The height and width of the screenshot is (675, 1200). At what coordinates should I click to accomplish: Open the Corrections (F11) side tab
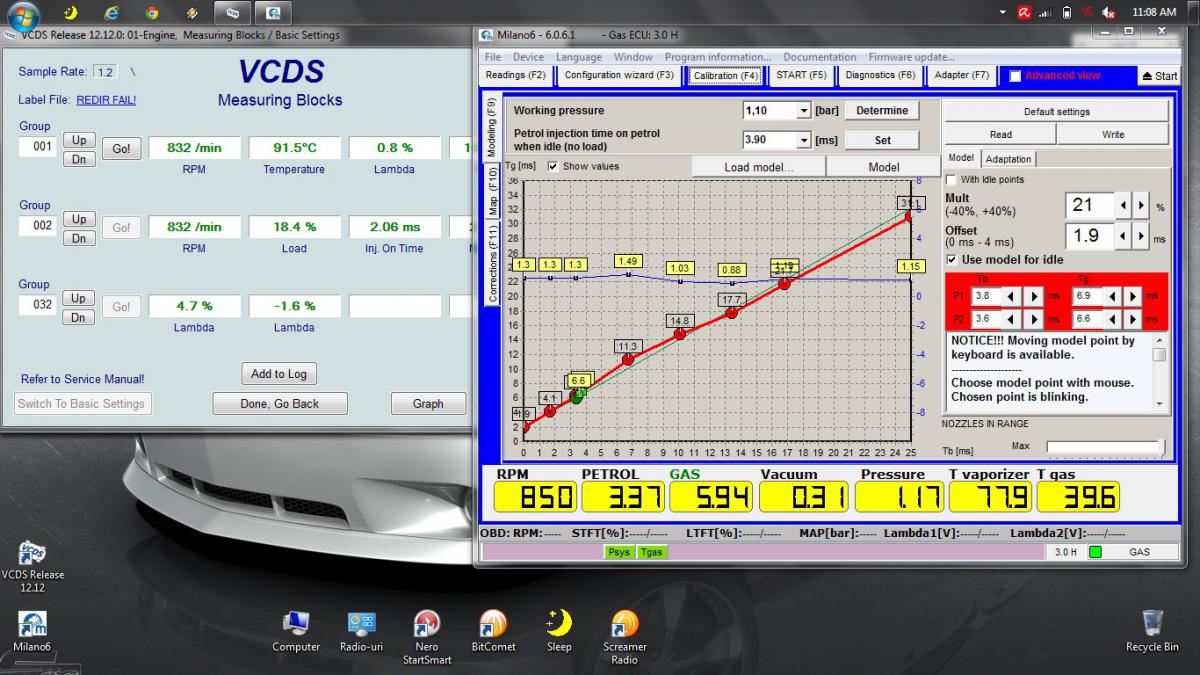point(492,264)
